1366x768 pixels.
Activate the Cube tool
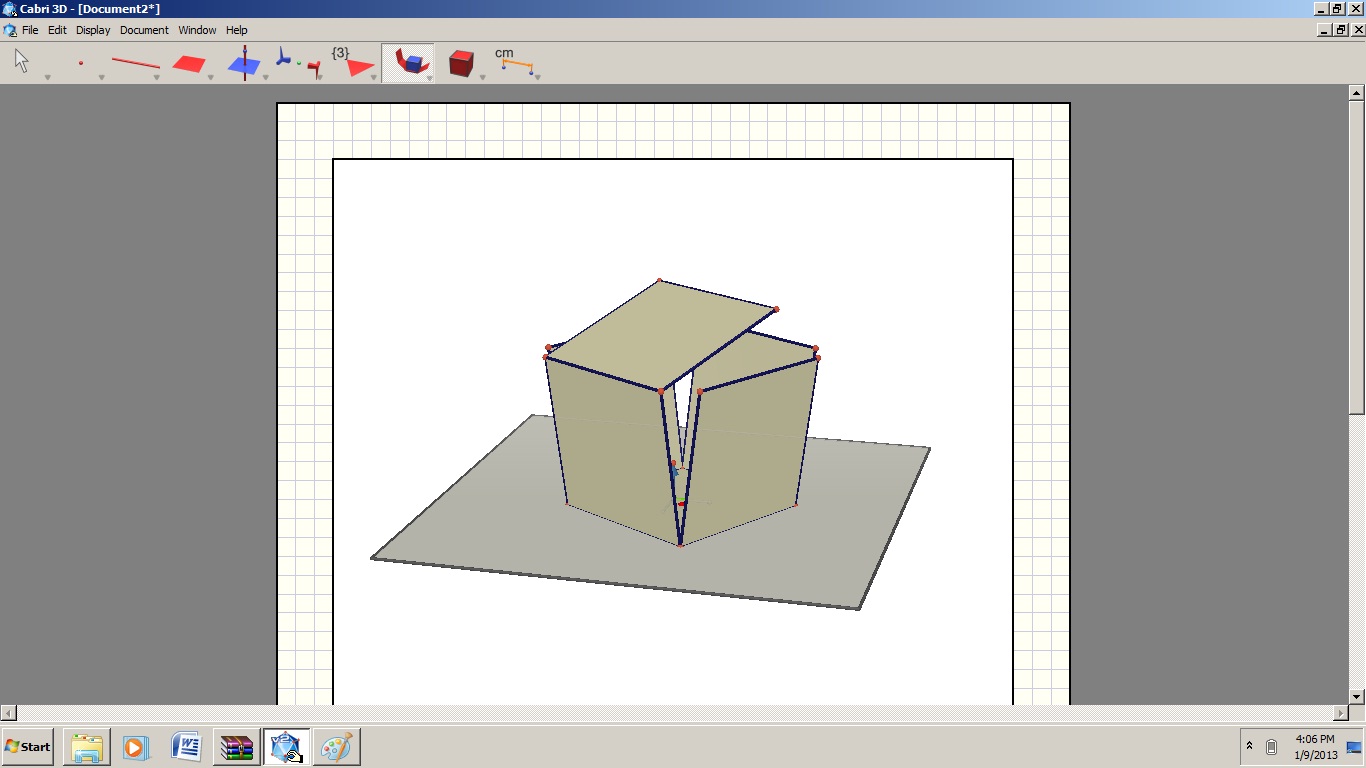coord(461,62)
